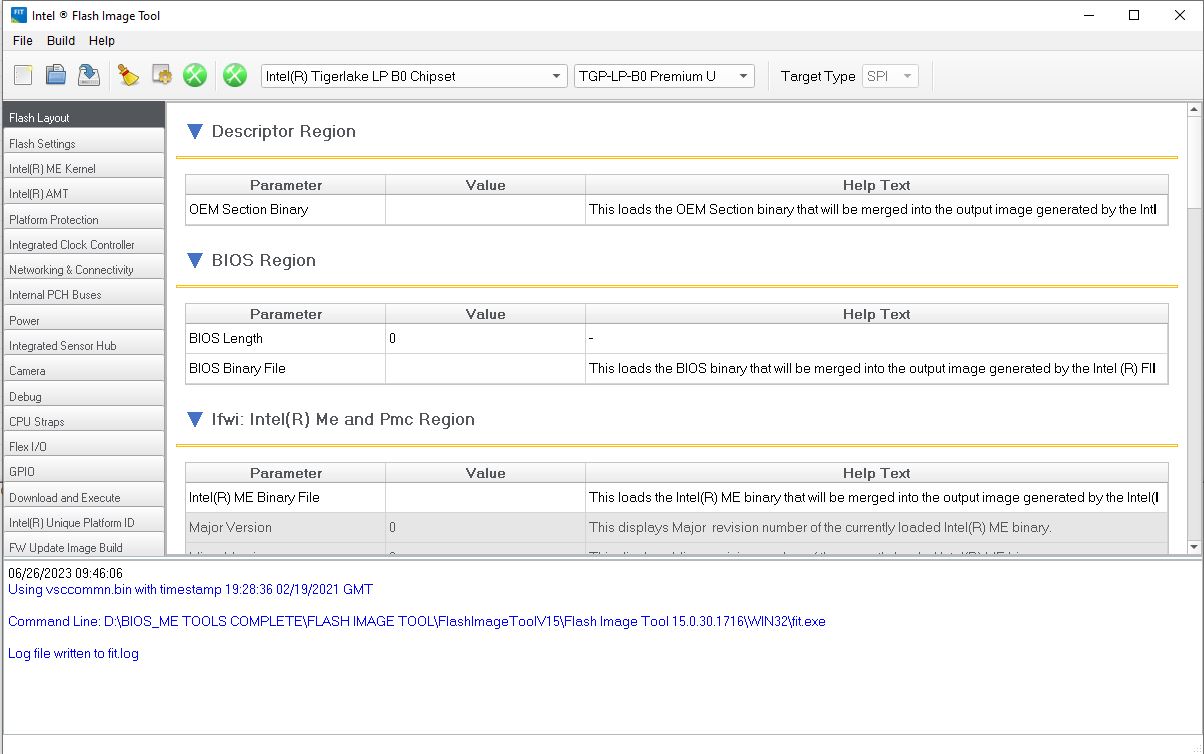
Task: Click the scroll down arrow of main panel
Action: [x=1193, y=547]
